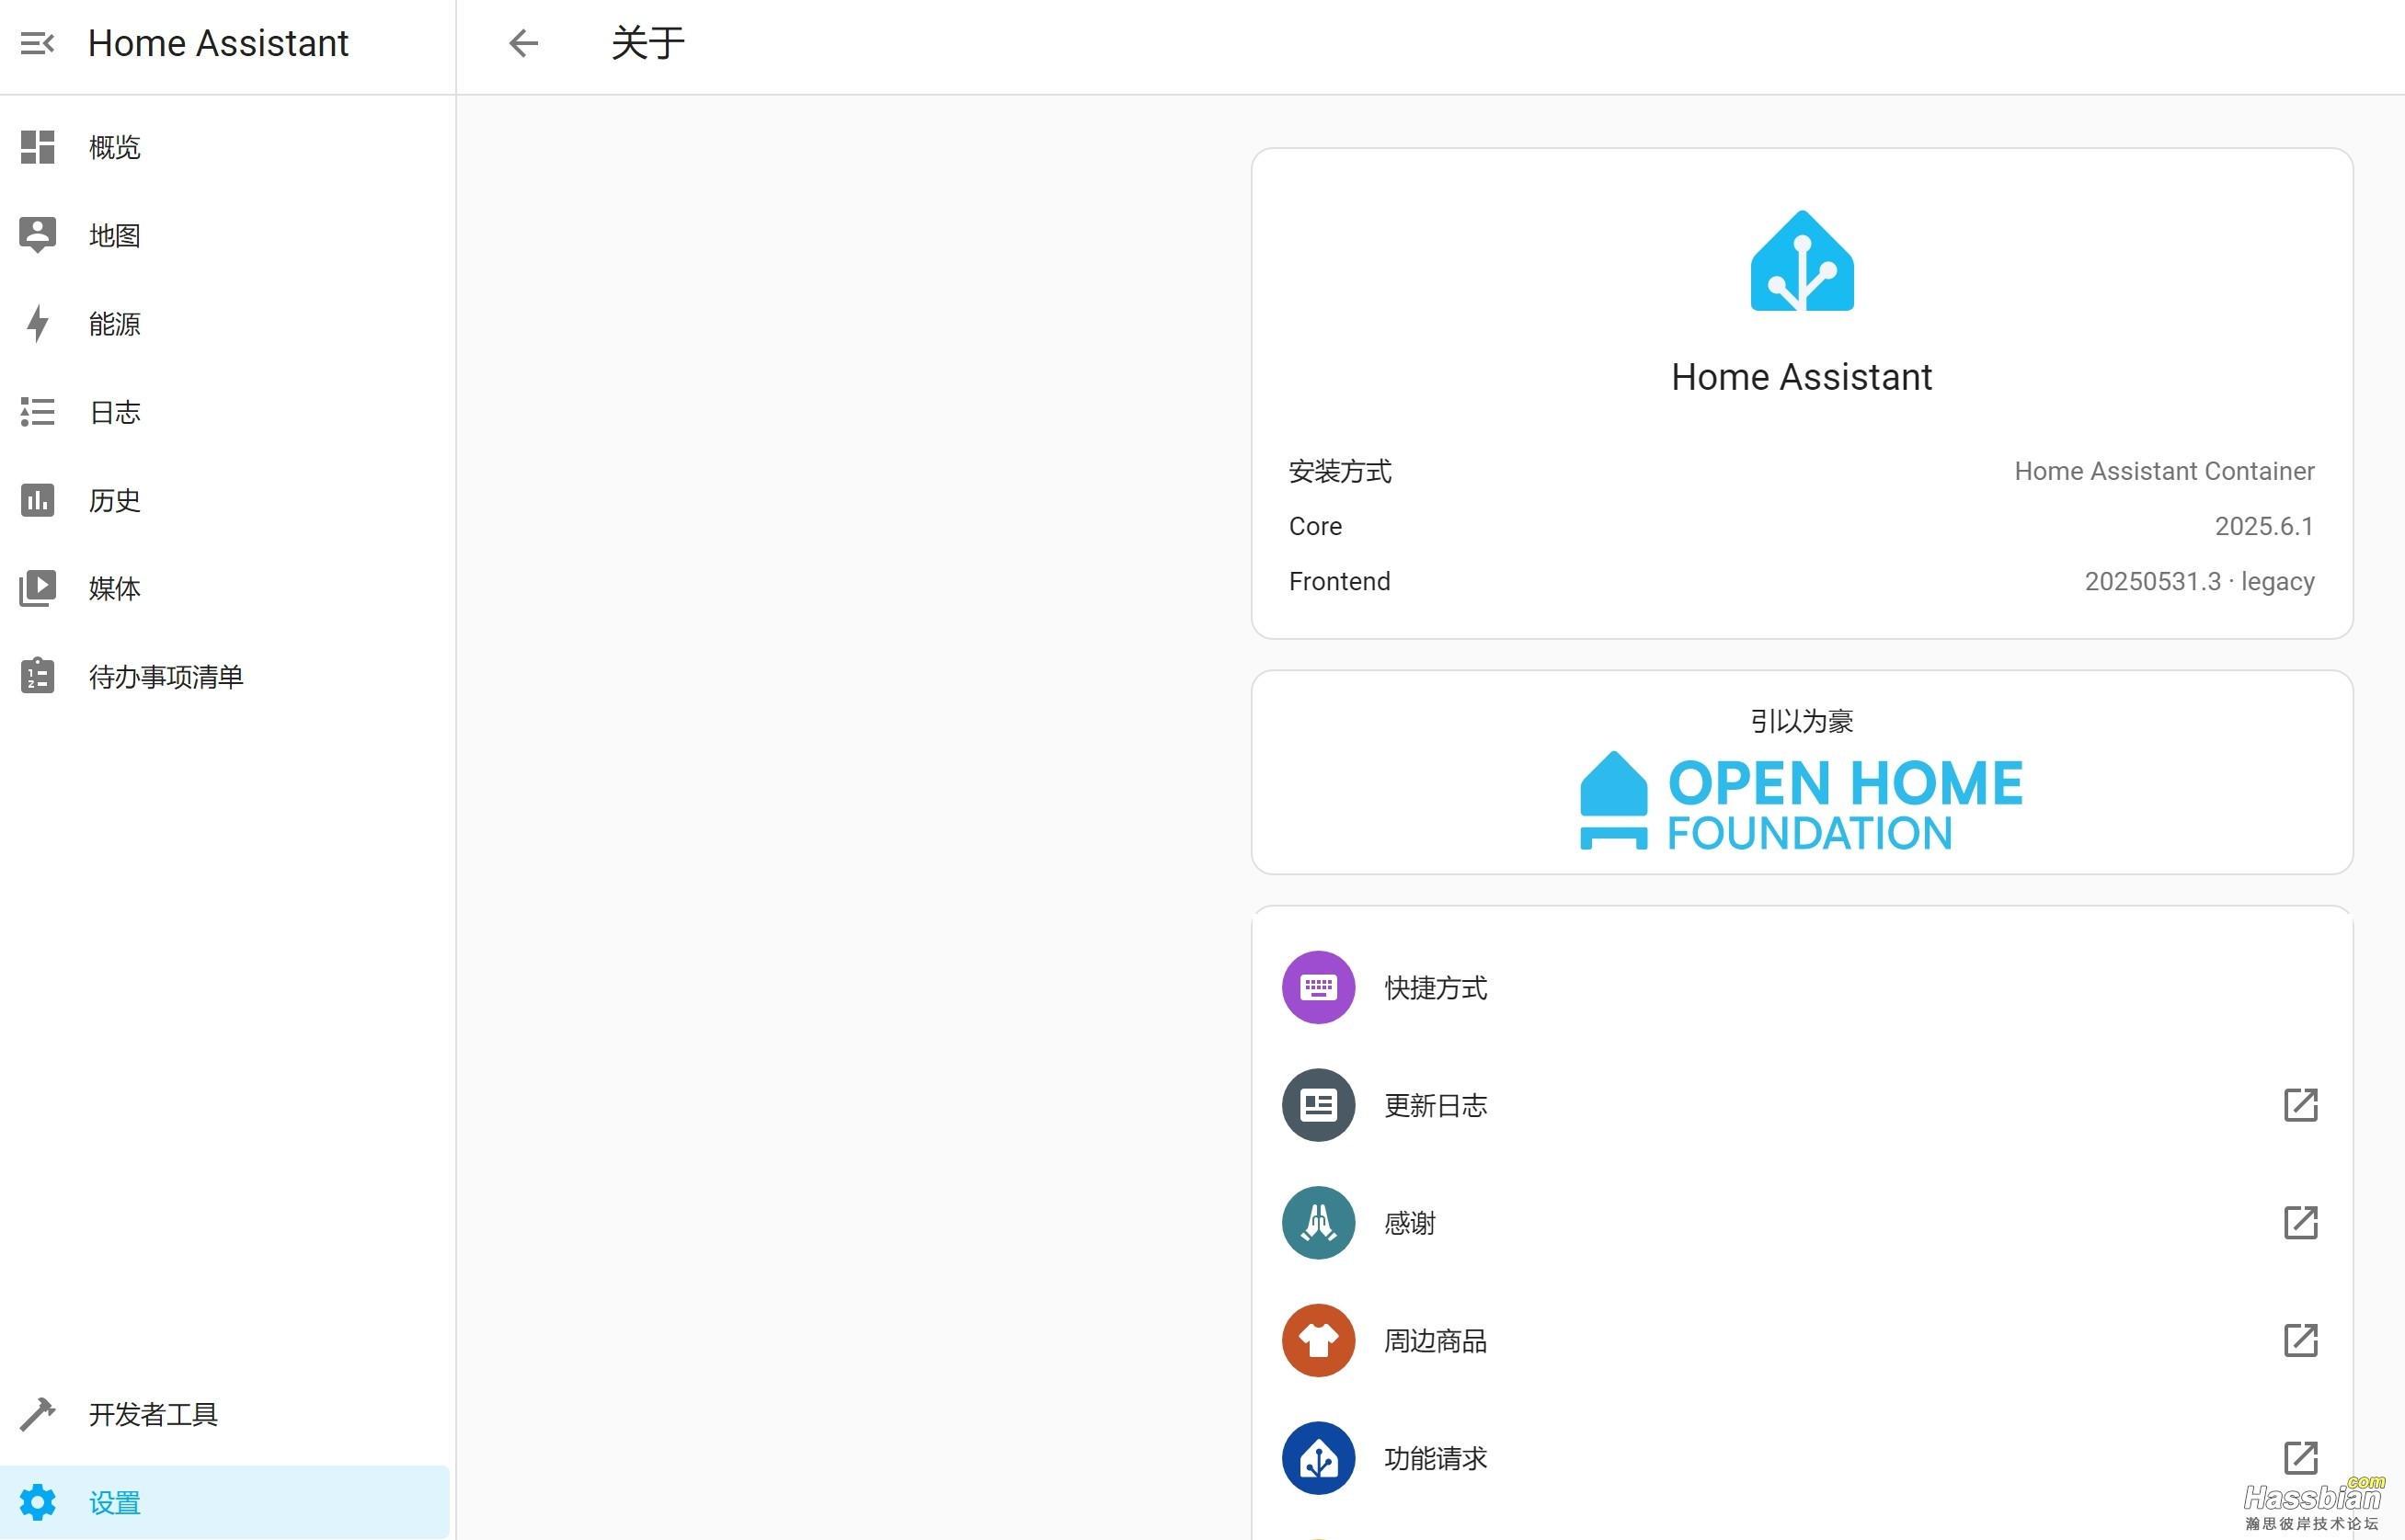Open the 待办事项清单 sidebar item
Image resolution: width=2405 pixels, height=1540 pixels.
pos(225,676)
